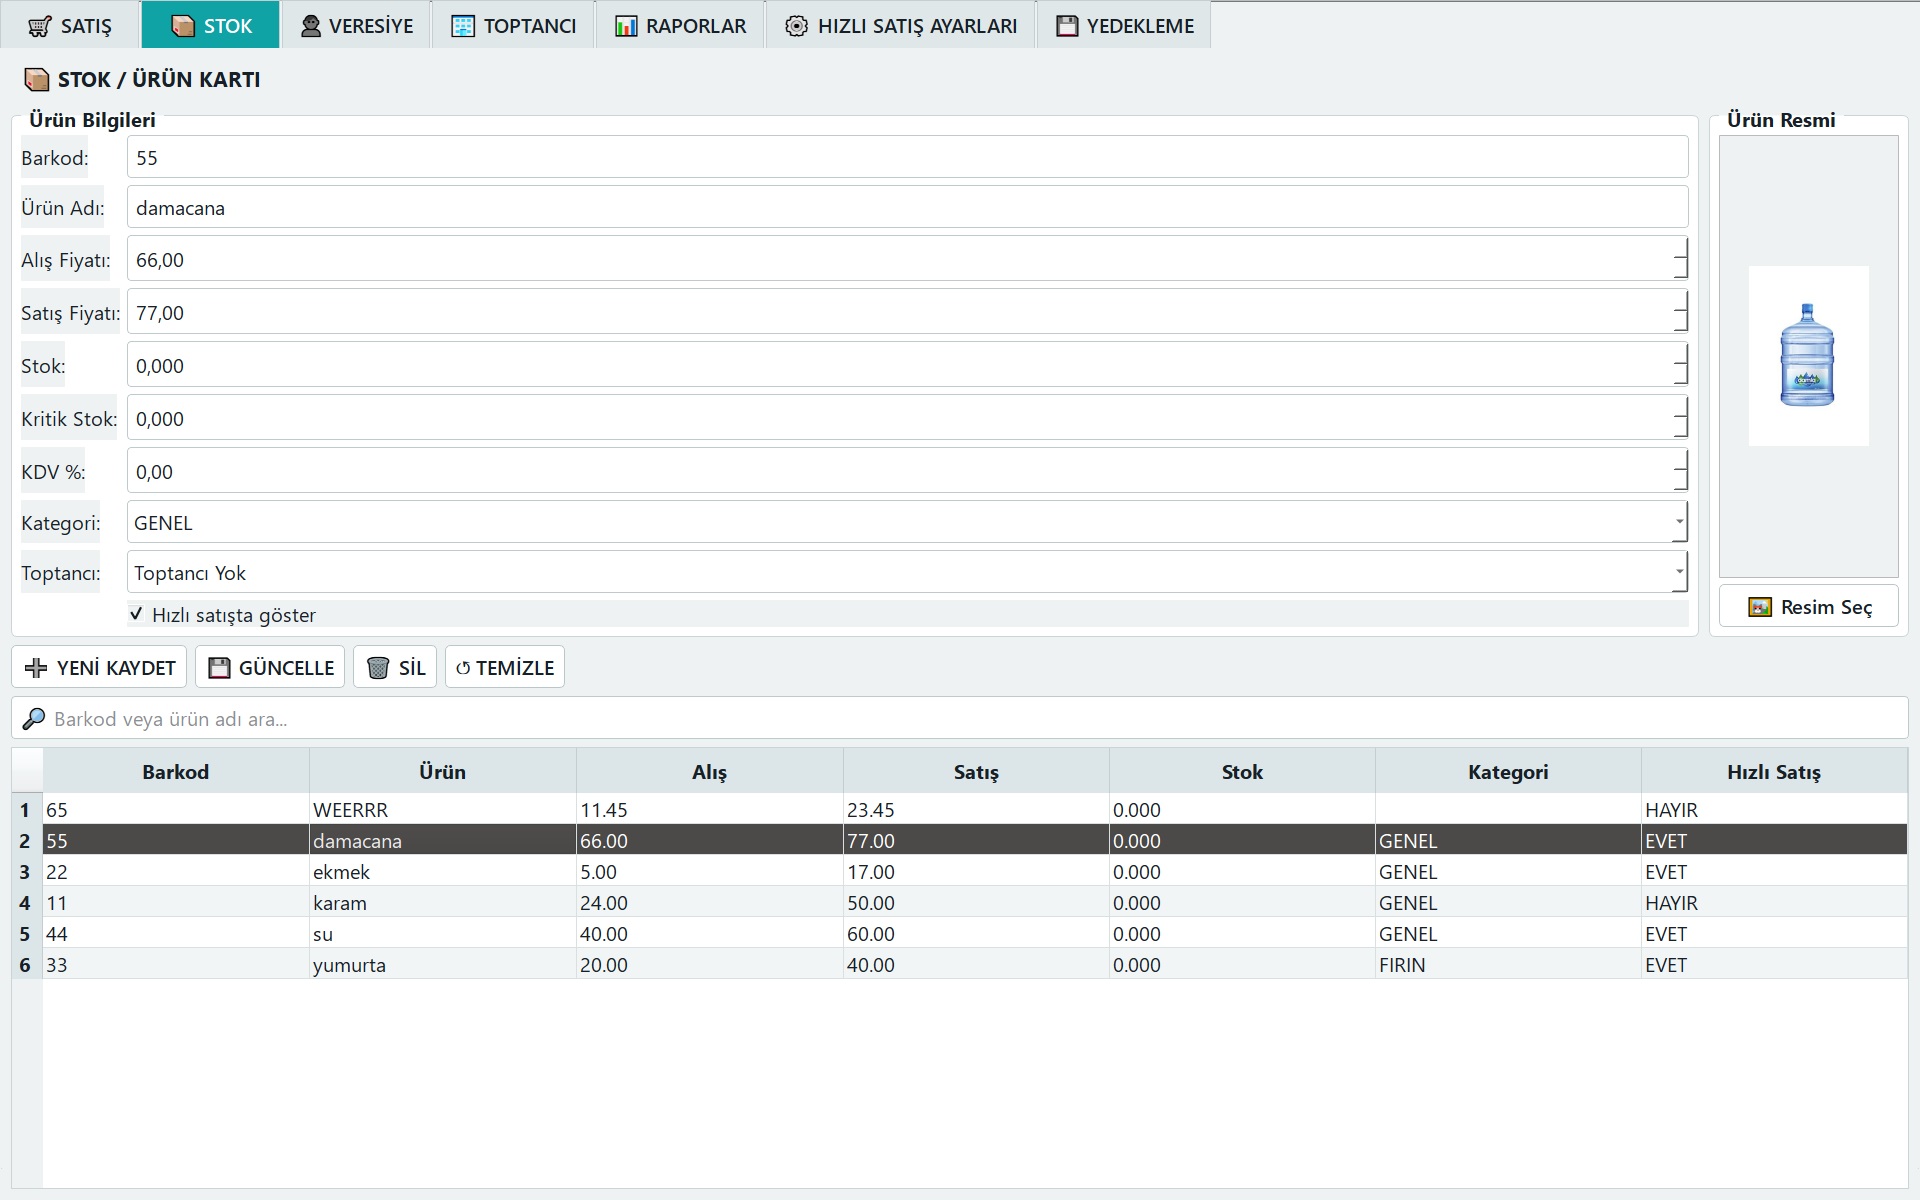Click the Kritik Stok spinner arrows
The image size is (1920, 1200).
(x=1681, y=418)
